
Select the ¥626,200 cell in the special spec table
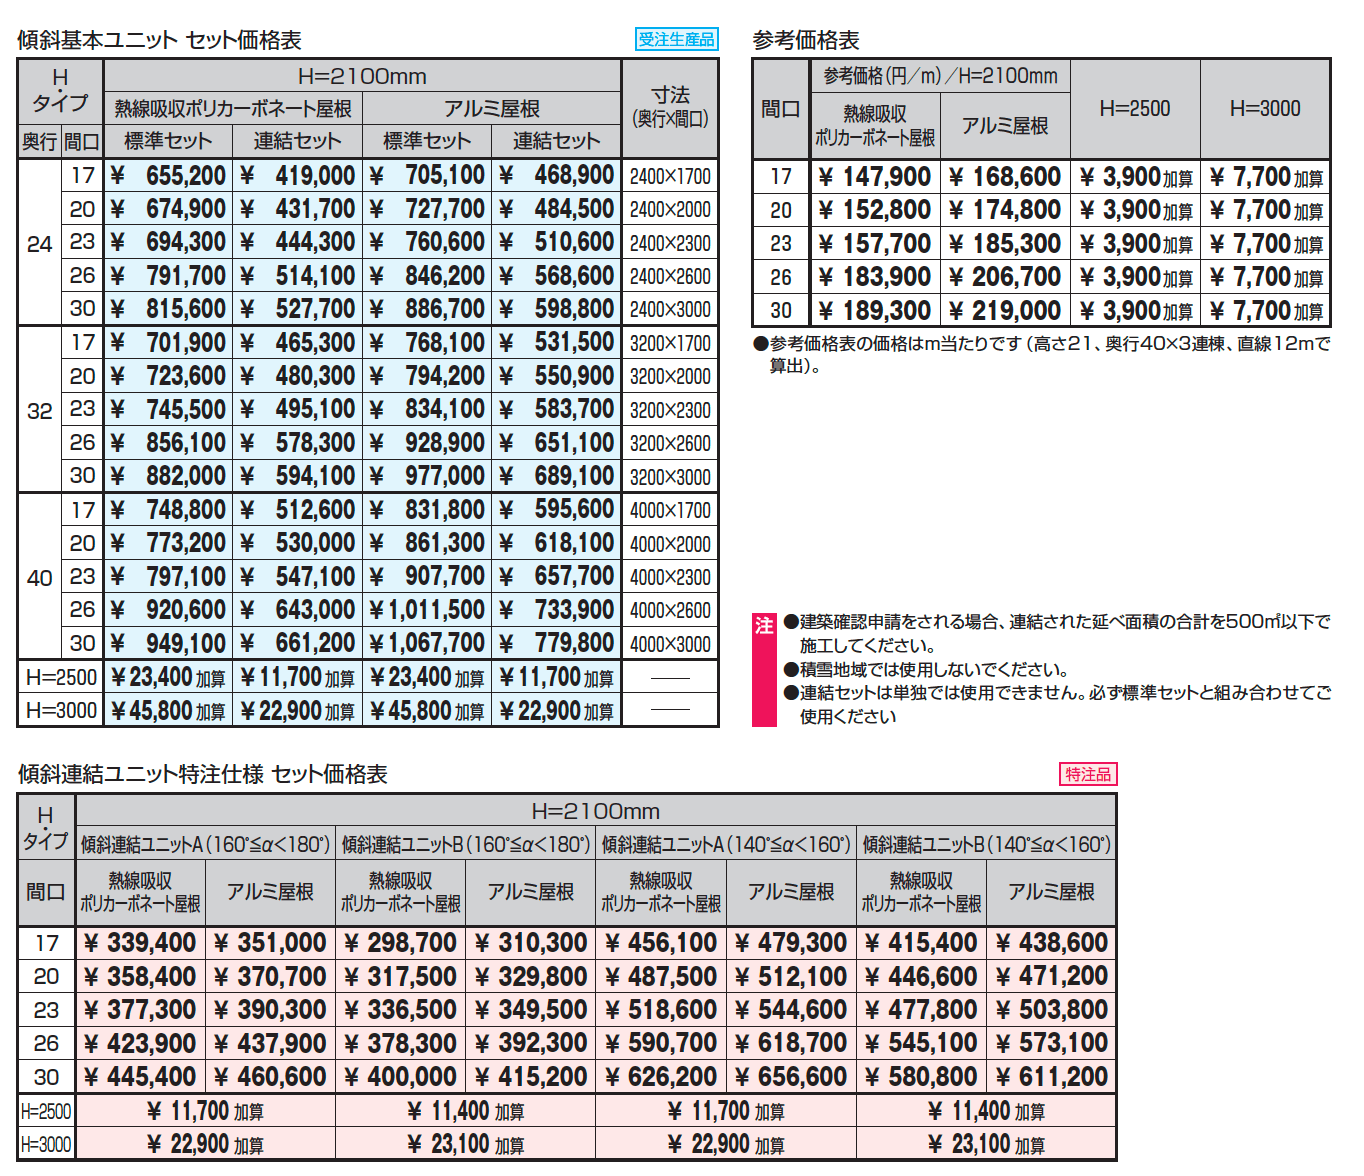coord(660,1076)
